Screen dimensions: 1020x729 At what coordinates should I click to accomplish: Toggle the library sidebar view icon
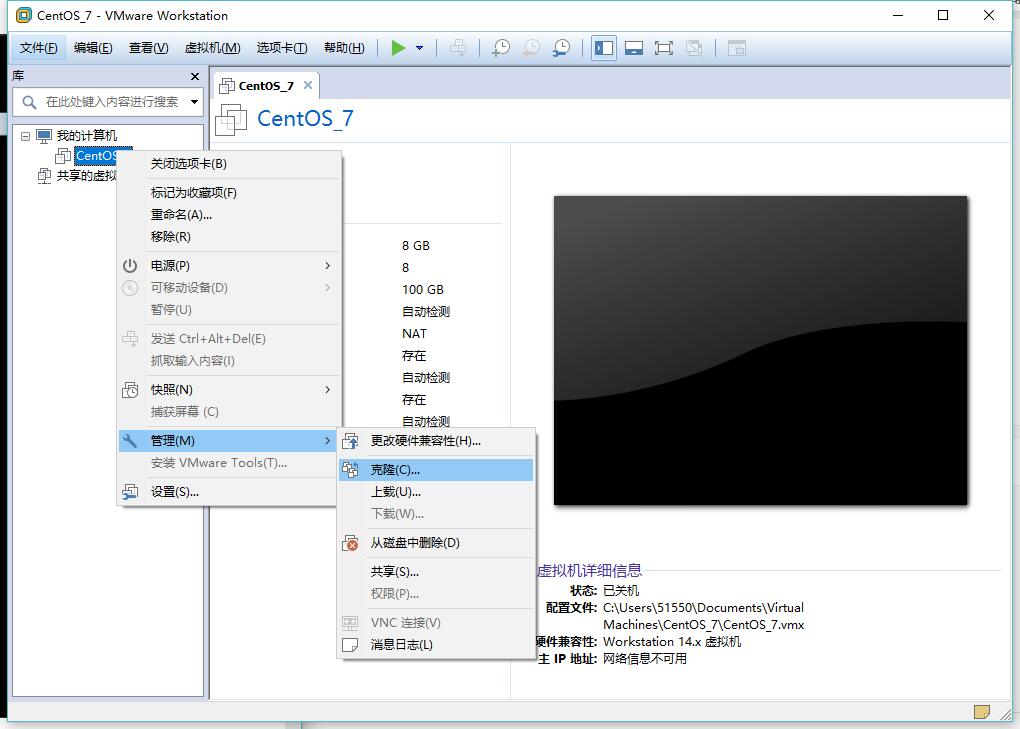pos(604,47)
